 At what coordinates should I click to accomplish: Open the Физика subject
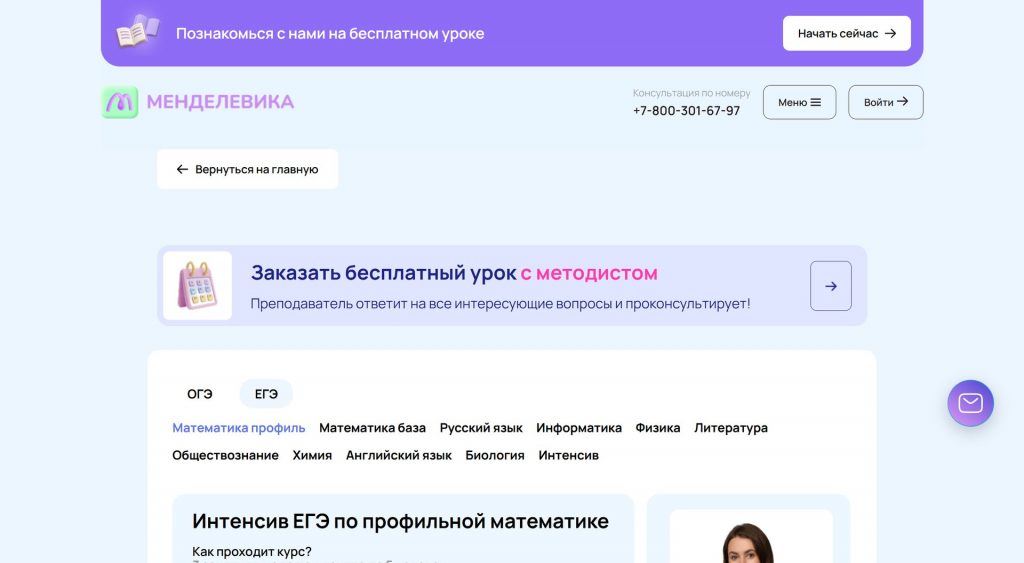(x=658, y=428)
